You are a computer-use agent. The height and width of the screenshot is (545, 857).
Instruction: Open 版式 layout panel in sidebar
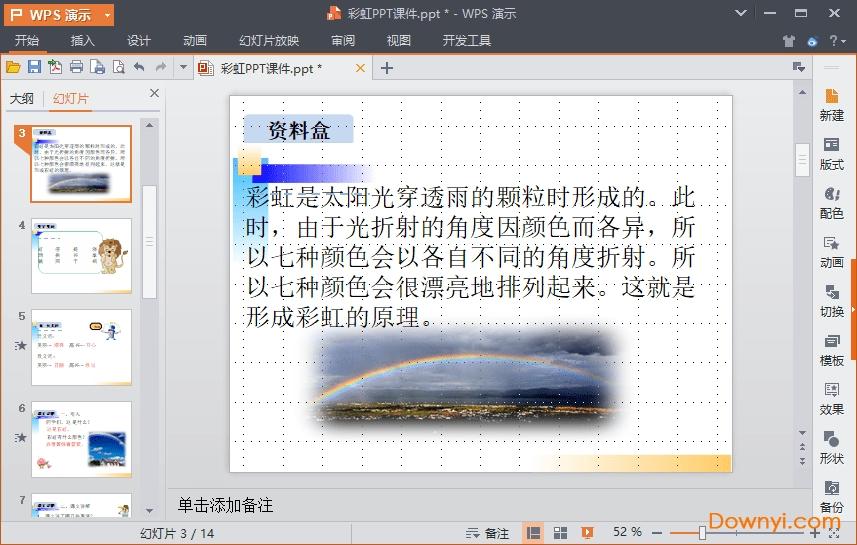click(831, 154)
